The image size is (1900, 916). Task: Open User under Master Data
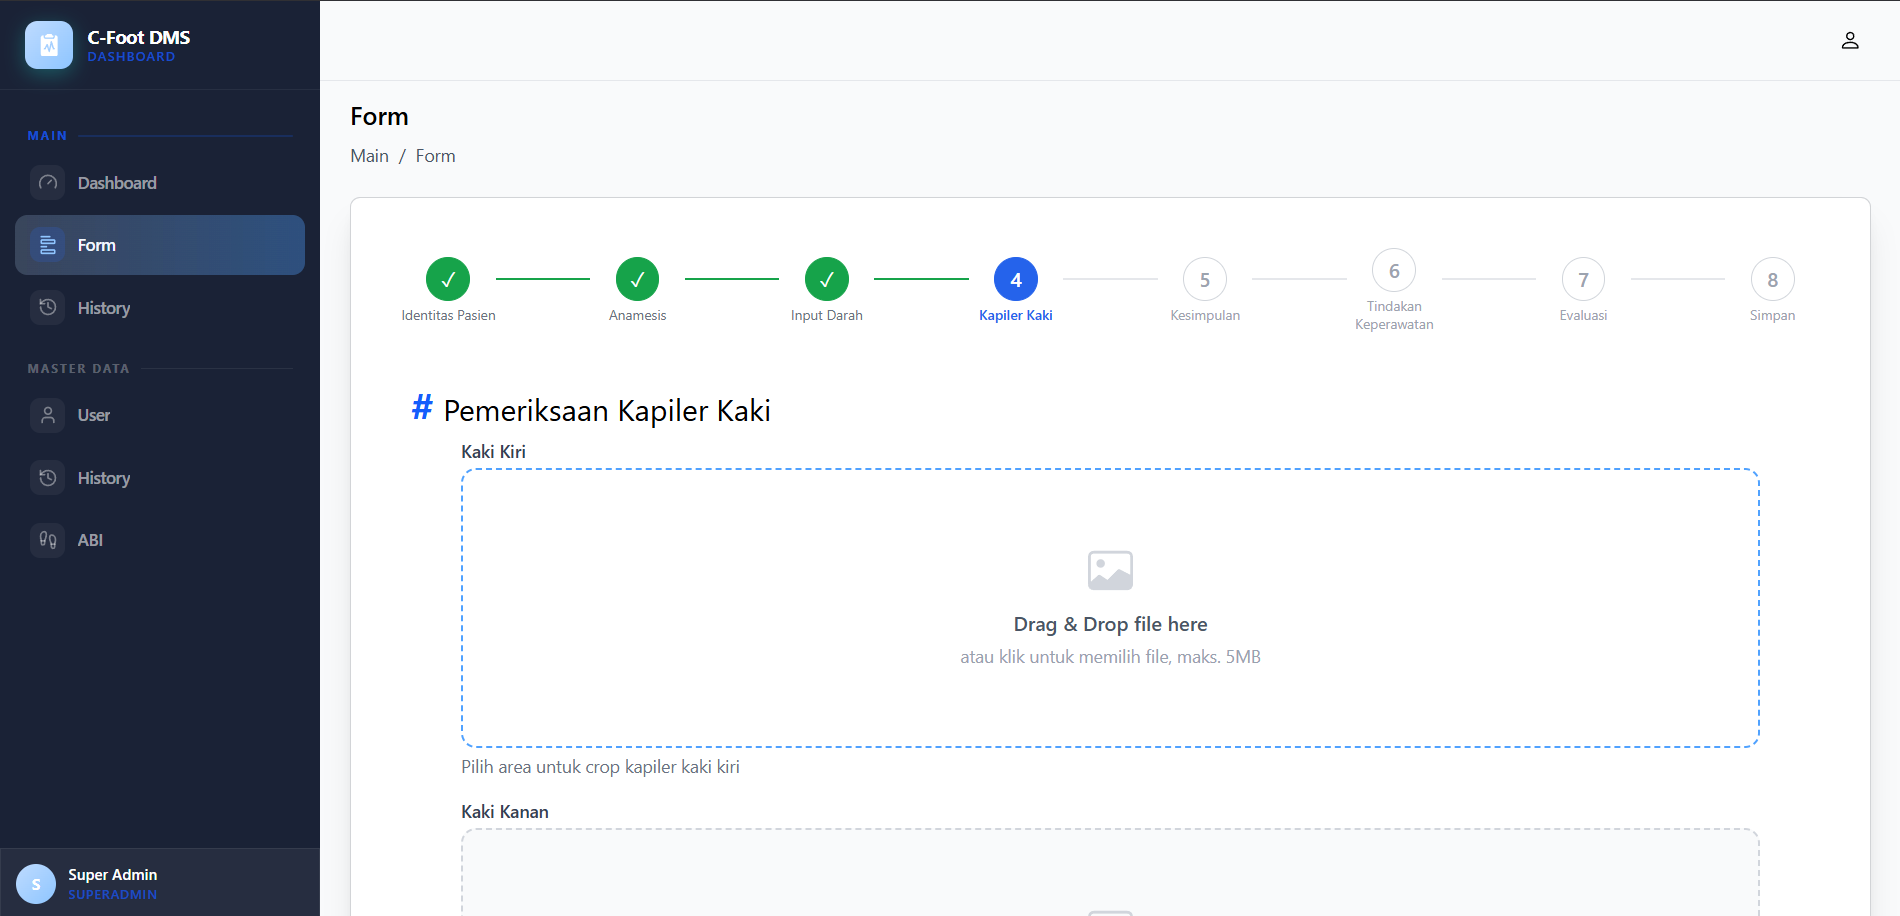click(160, 415)
